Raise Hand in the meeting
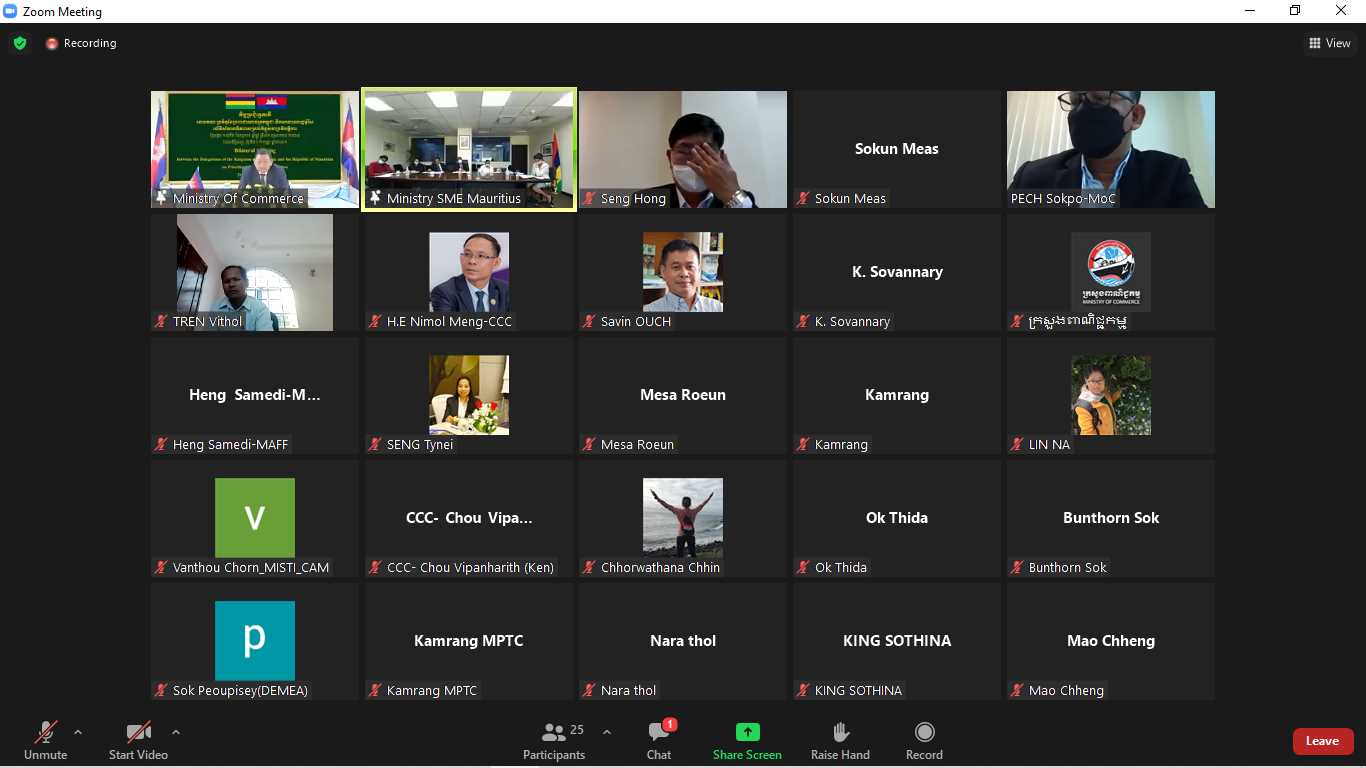 (840, 740)
